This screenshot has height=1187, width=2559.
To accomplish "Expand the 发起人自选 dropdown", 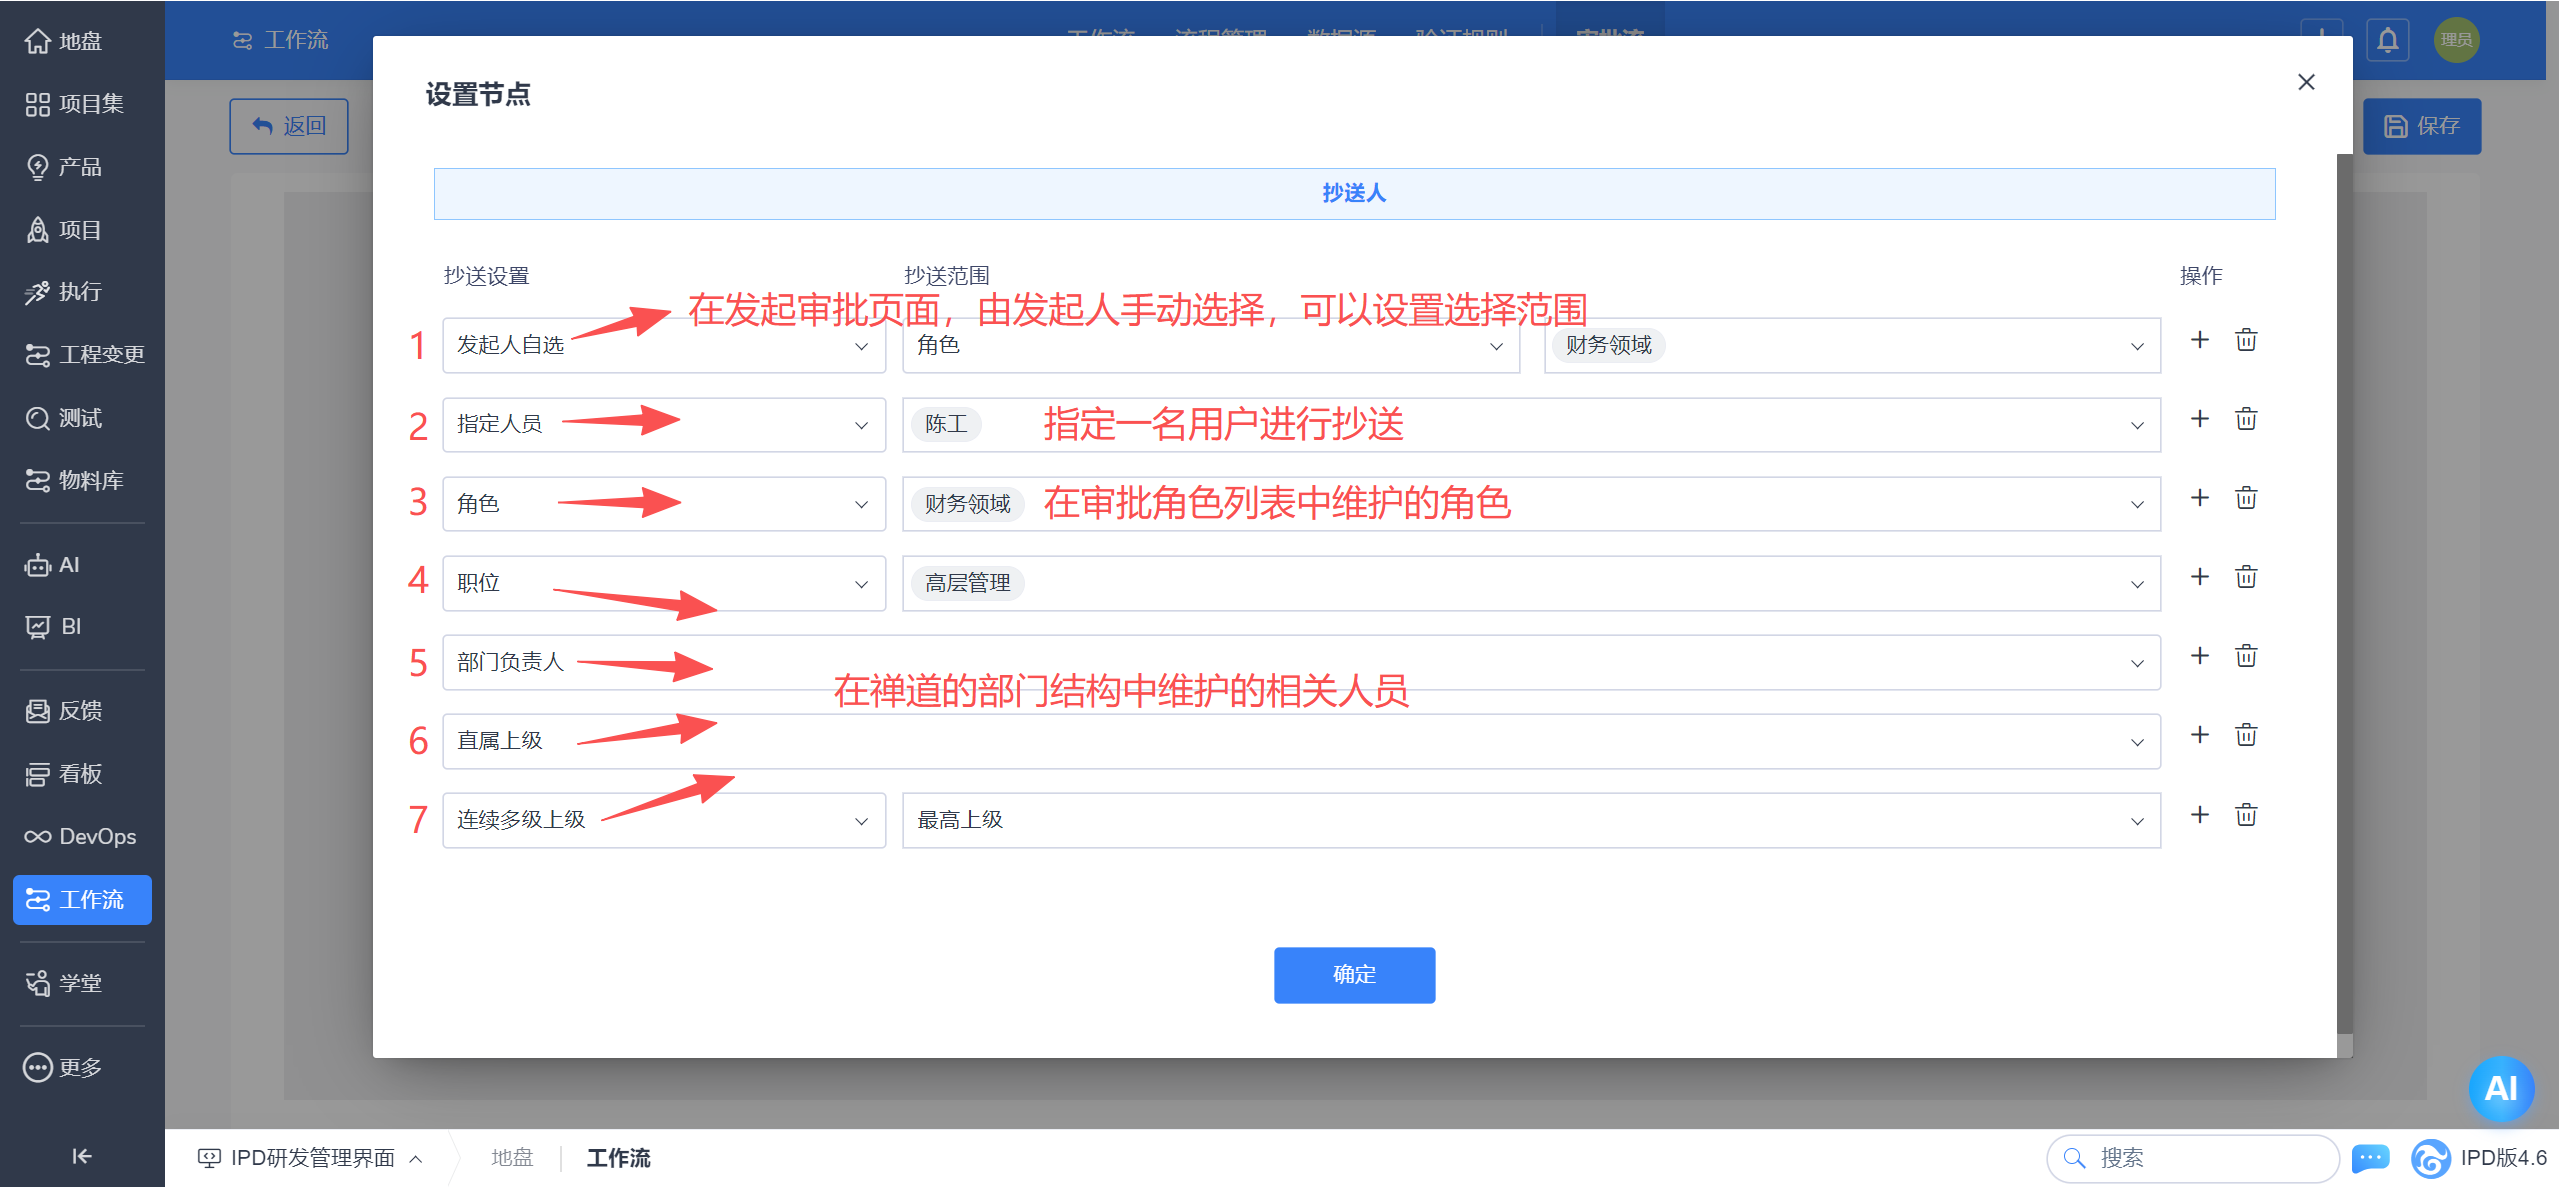I will tap(663, 346).
